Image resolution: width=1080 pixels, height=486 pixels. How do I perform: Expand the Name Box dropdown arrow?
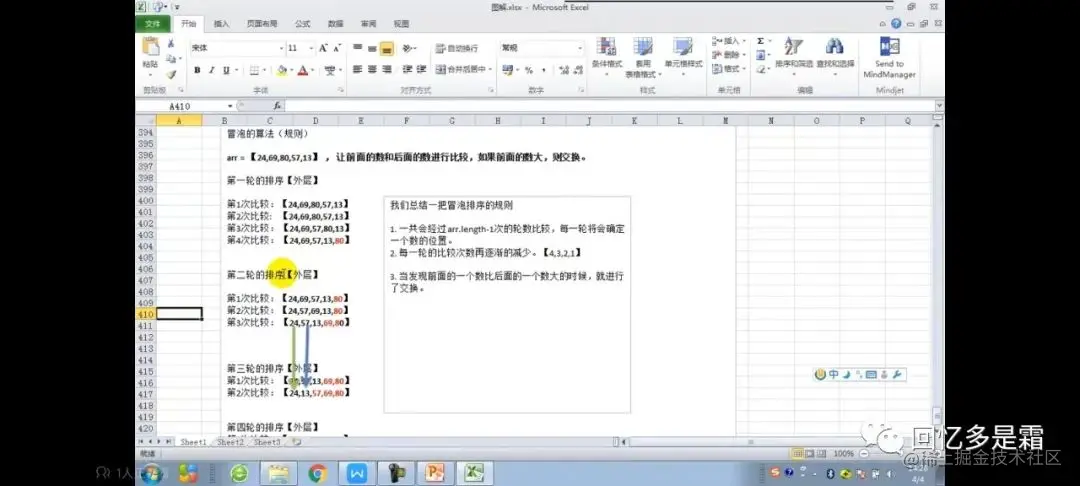(x=231, y=106)
